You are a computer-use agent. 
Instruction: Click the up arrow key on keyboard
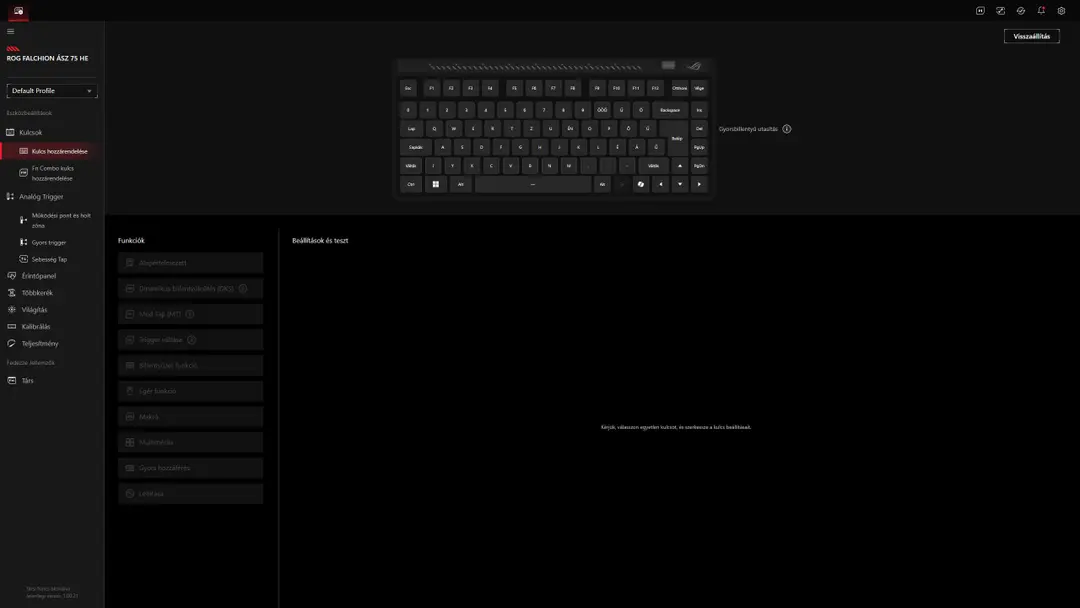680,166
